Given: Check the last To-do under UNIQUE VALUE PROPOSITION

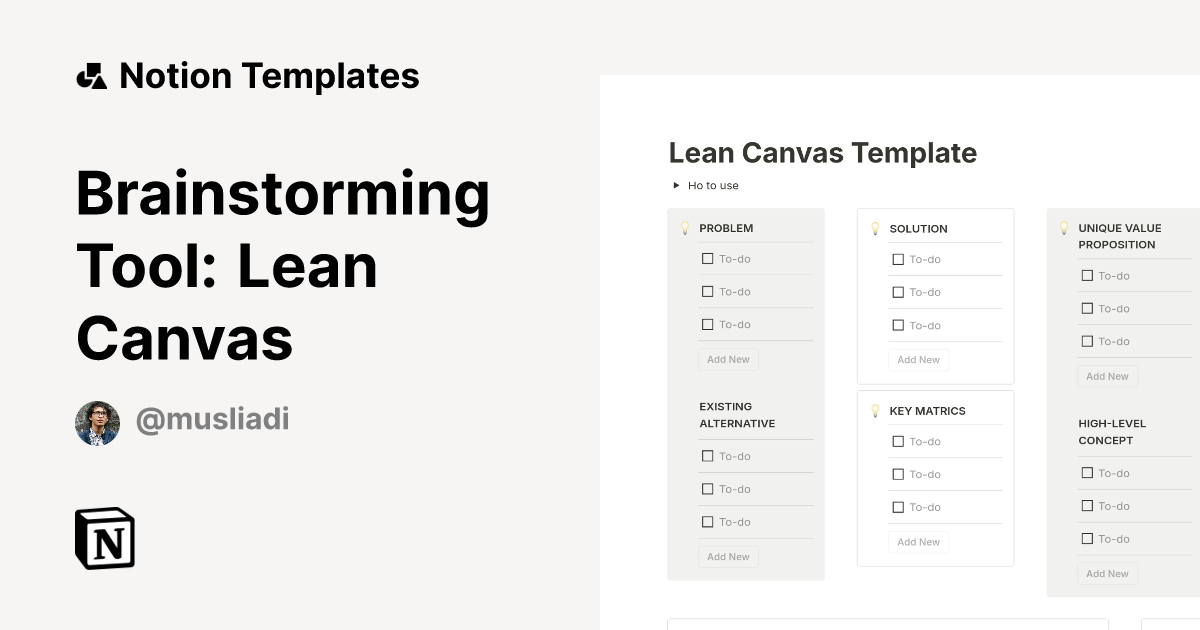Looking at the screenshot, I should point(1086,341).
